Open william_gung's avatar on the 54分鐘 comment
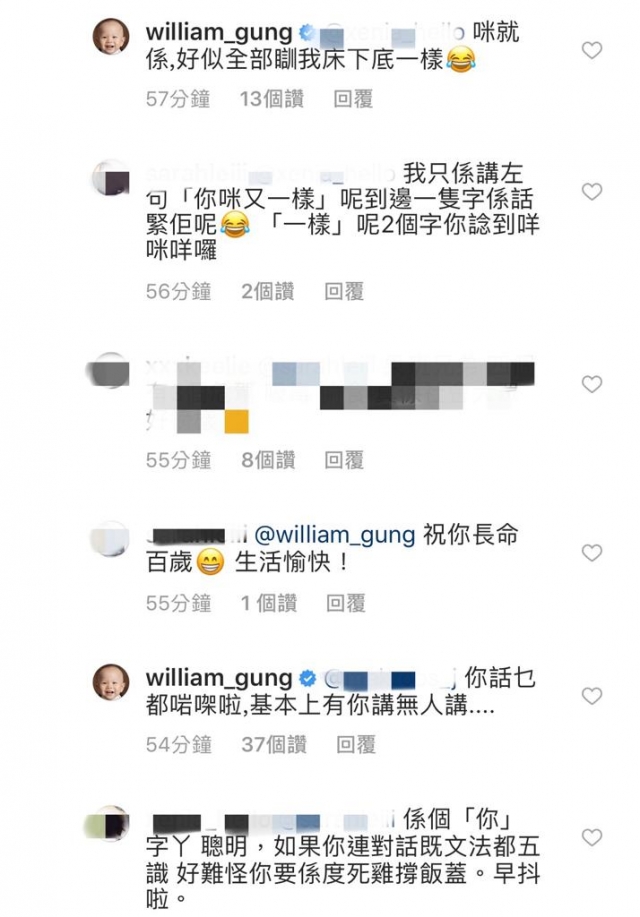The image size is (640, 917). coord(111,682)
